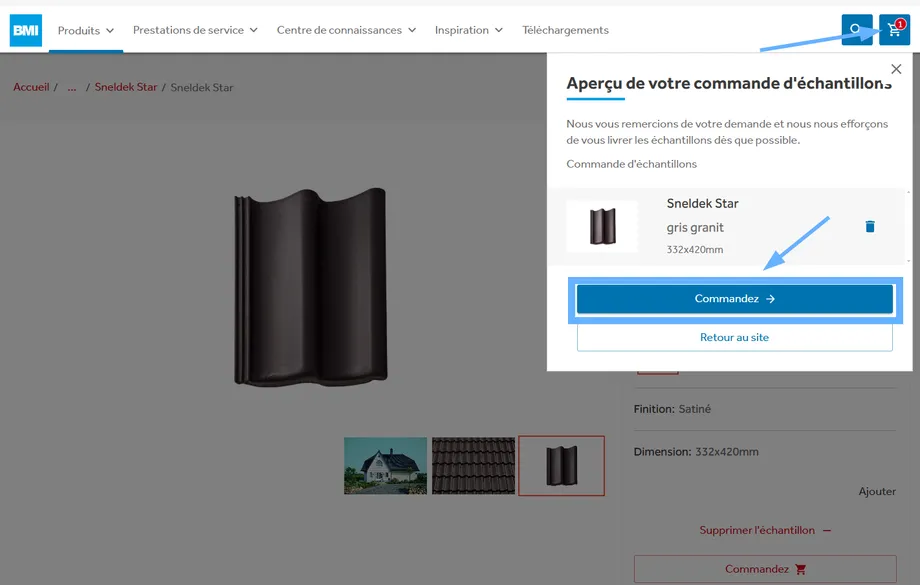Click the 'Finition: Satiné' text
The image size is (920, 585).
672,409
